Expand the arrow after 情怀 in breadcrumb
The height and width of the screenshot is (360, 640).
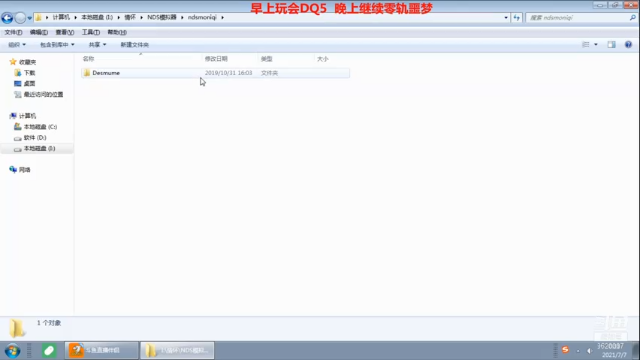tap(142, 18)
